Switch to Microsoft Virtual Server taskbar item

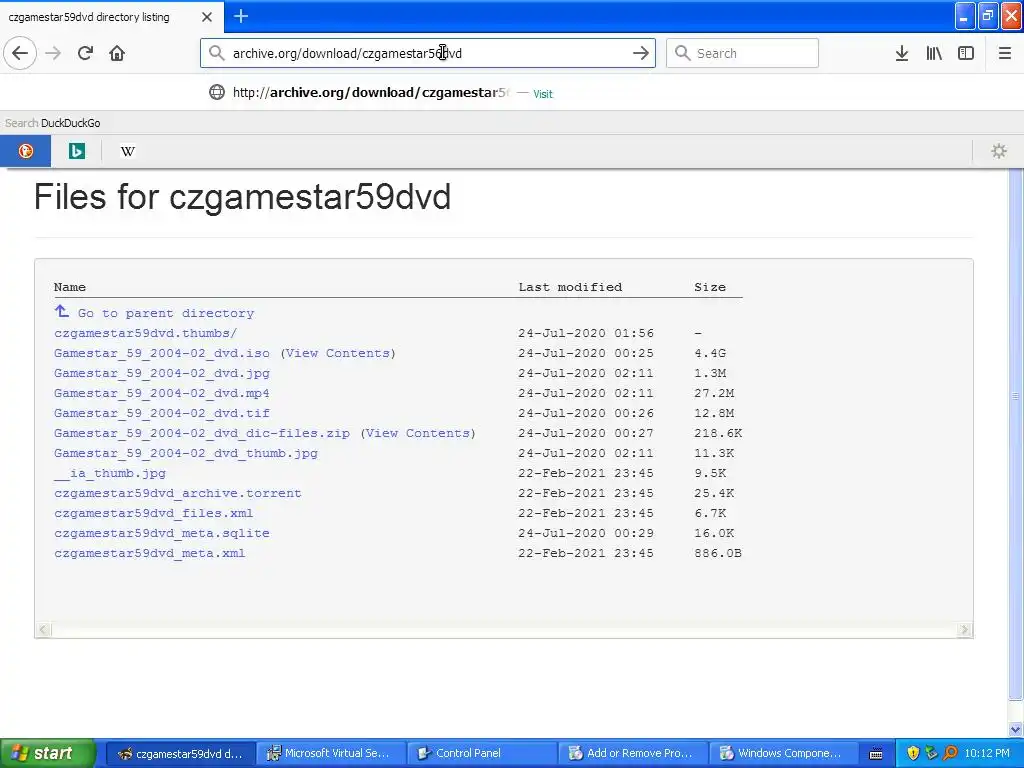coord(330,753)
